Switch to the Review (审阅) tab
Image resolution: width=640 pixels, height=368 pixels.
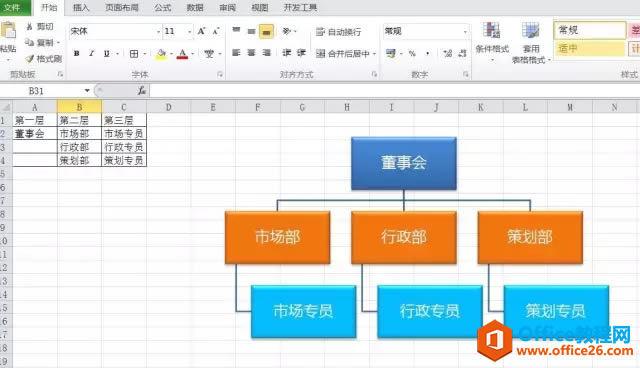coord(227,7)
